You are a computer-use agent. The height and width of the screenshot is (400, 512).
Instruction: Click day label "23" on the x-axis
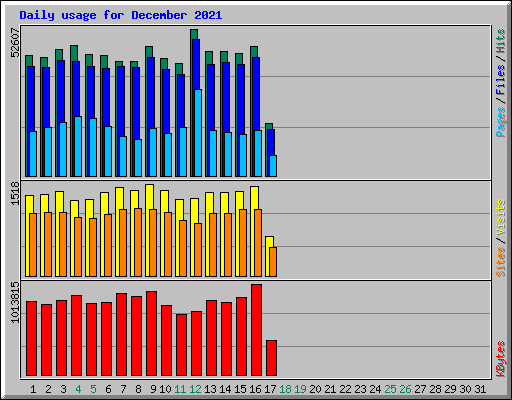tap(360, 389)
